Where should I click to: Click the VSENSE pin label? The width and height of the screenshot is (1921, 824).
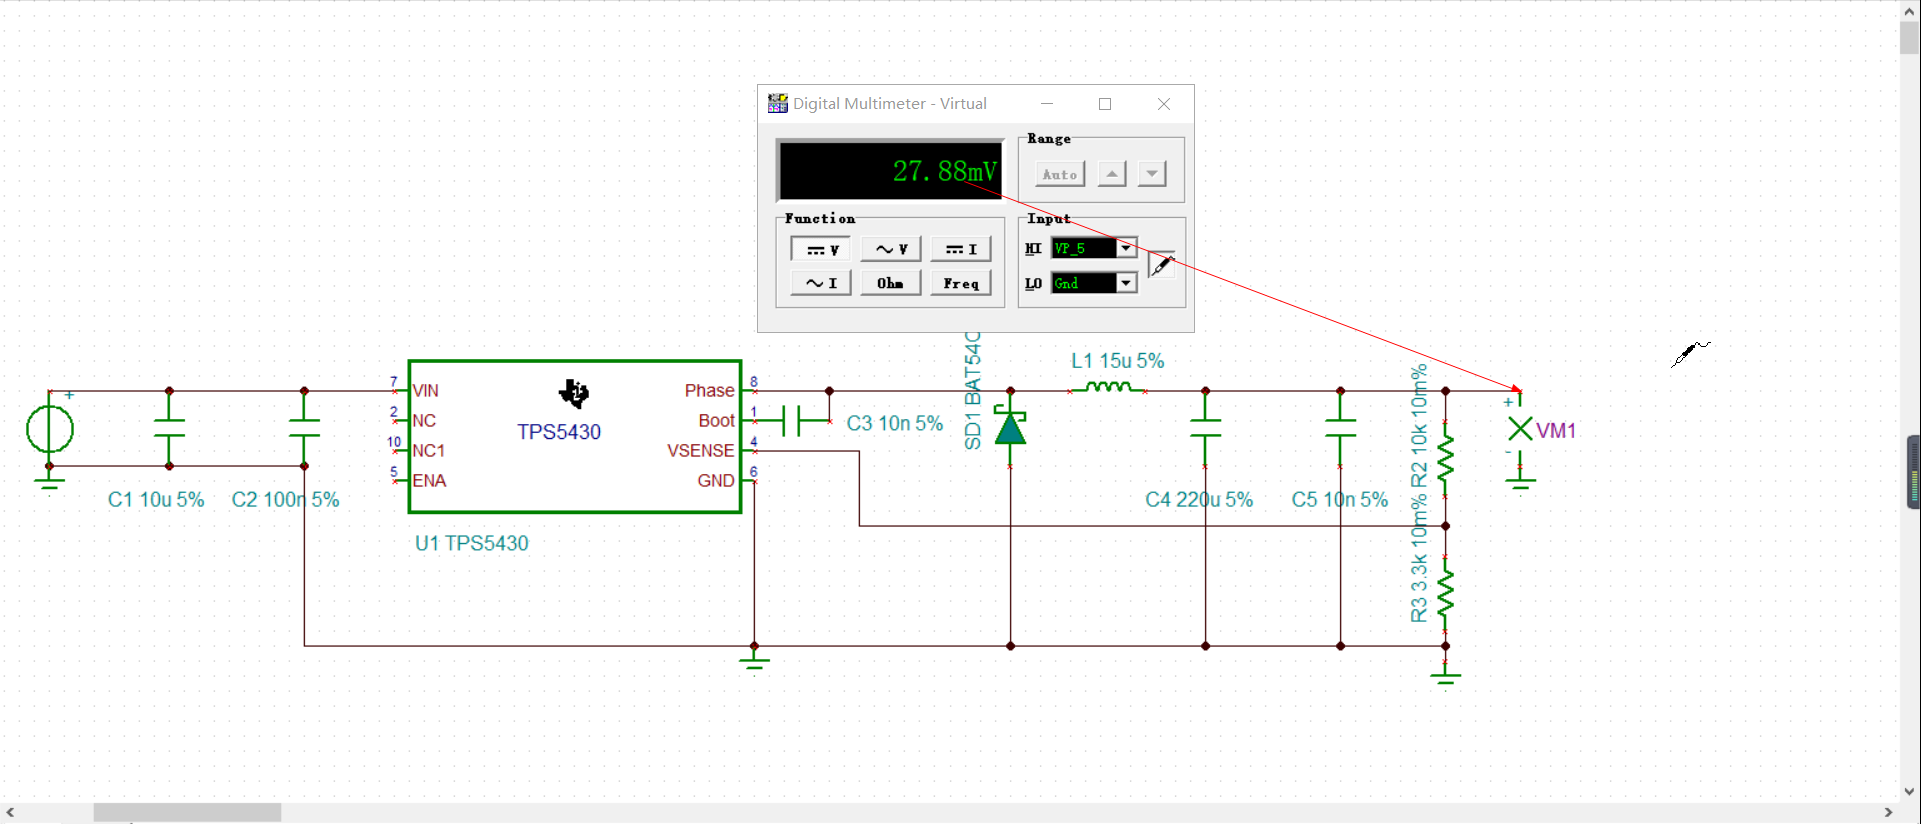[700, 451]
